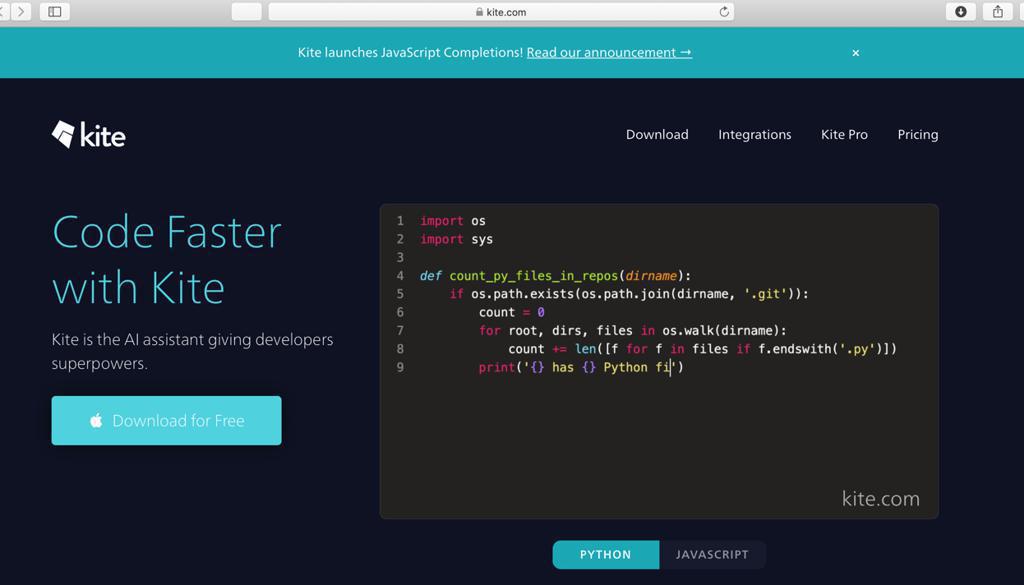Go to the Kite Pro page
1024x585 pixels.
[x=844, y=134]
